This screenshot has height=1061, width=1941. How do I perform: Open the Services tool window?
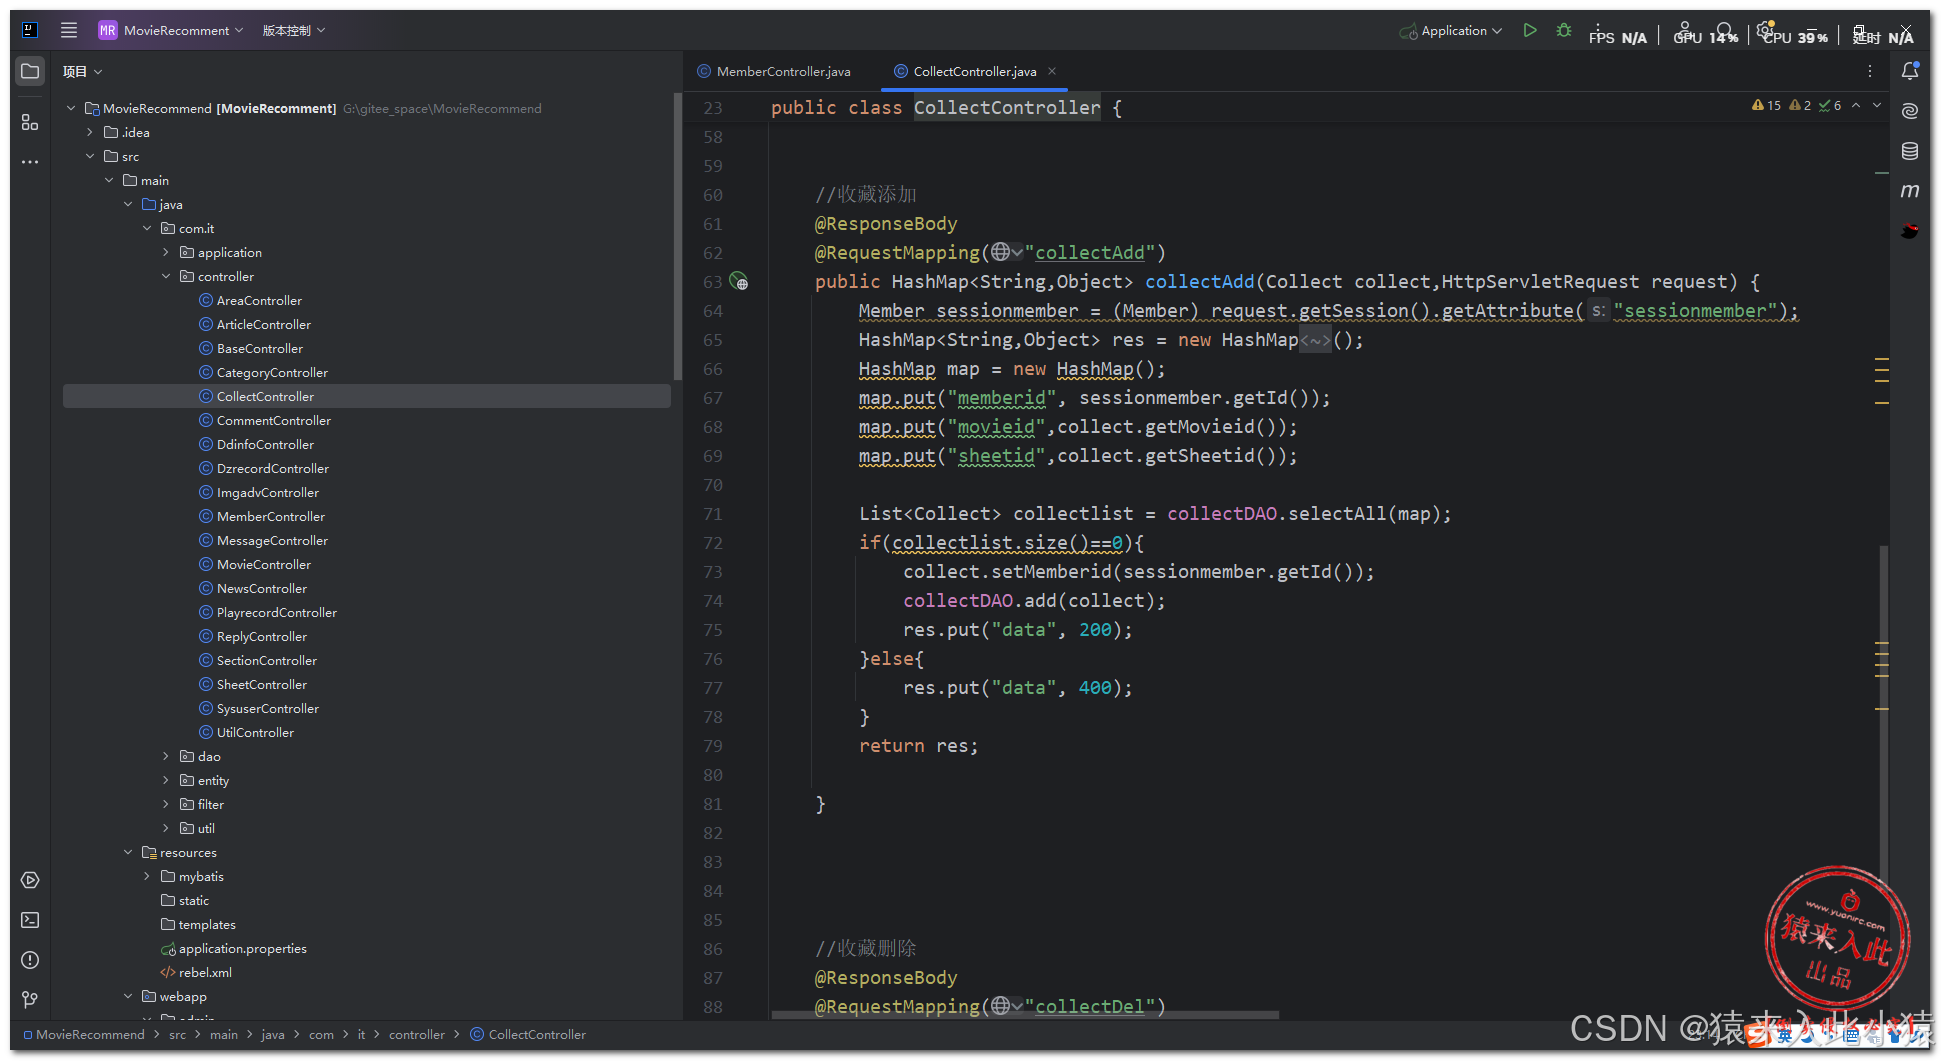pyautogui.click(x=30, y=880)
